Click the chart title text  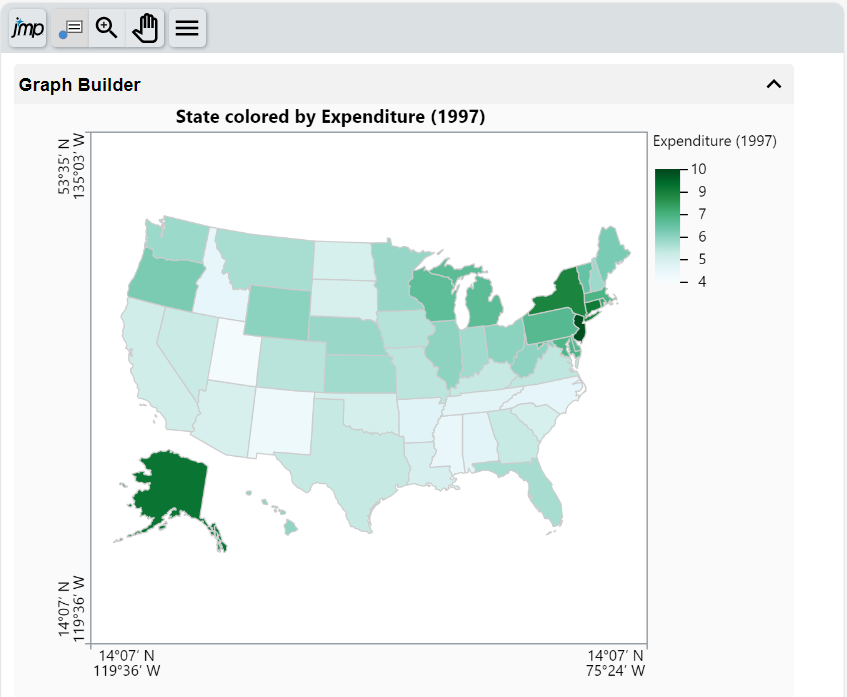click(331, 117)
